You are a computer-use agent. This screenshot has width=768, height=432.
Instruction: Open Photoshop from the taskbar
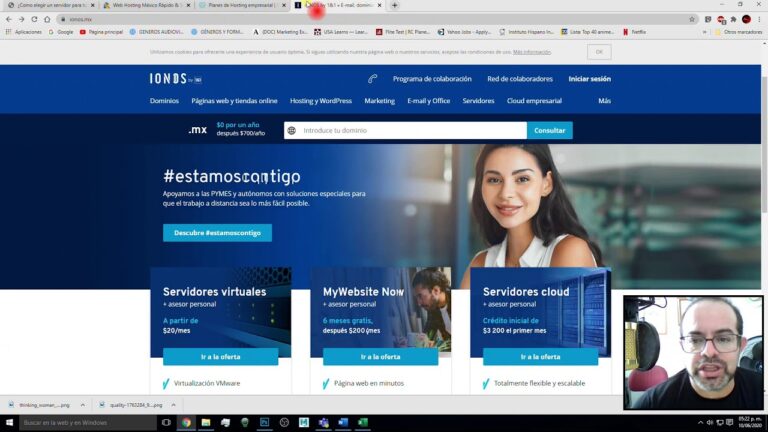tap(264, 423)
